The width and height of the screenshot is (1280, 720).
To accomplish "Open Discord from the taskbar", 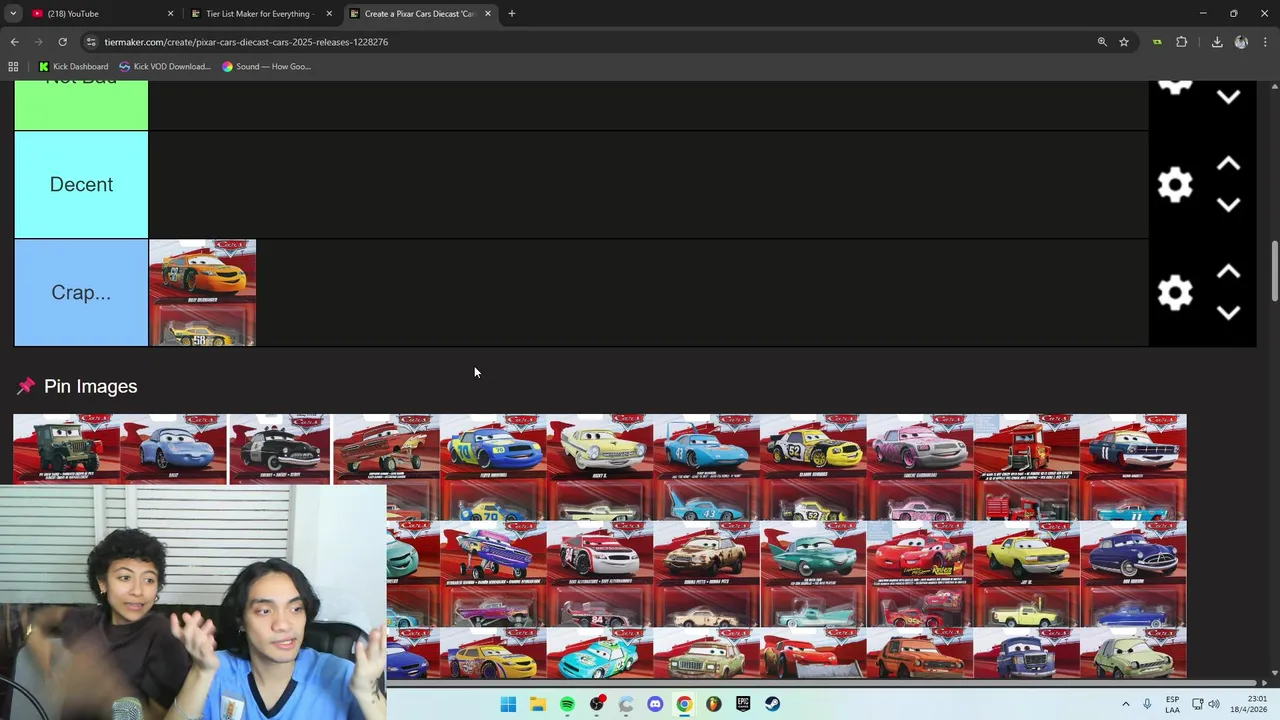I will tap(655, 704).
